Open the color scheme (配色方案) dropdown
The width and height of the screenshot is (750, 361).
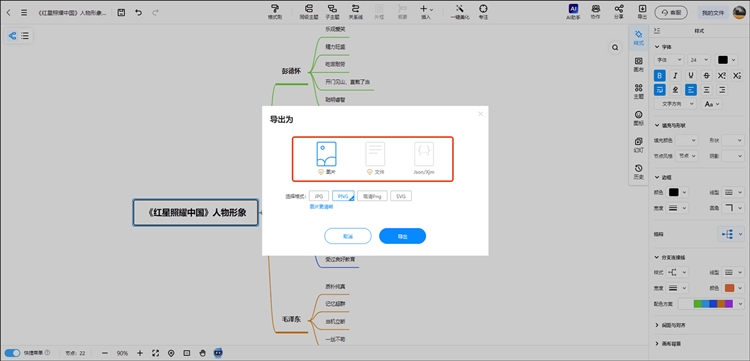coord(712,304)
